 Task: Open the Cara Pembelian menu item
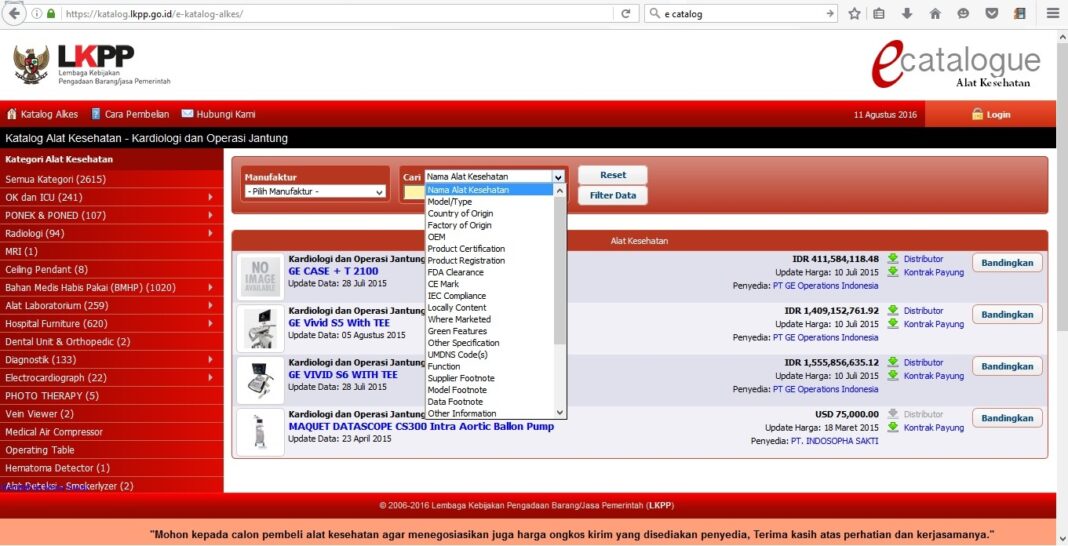tap(130, 115)
